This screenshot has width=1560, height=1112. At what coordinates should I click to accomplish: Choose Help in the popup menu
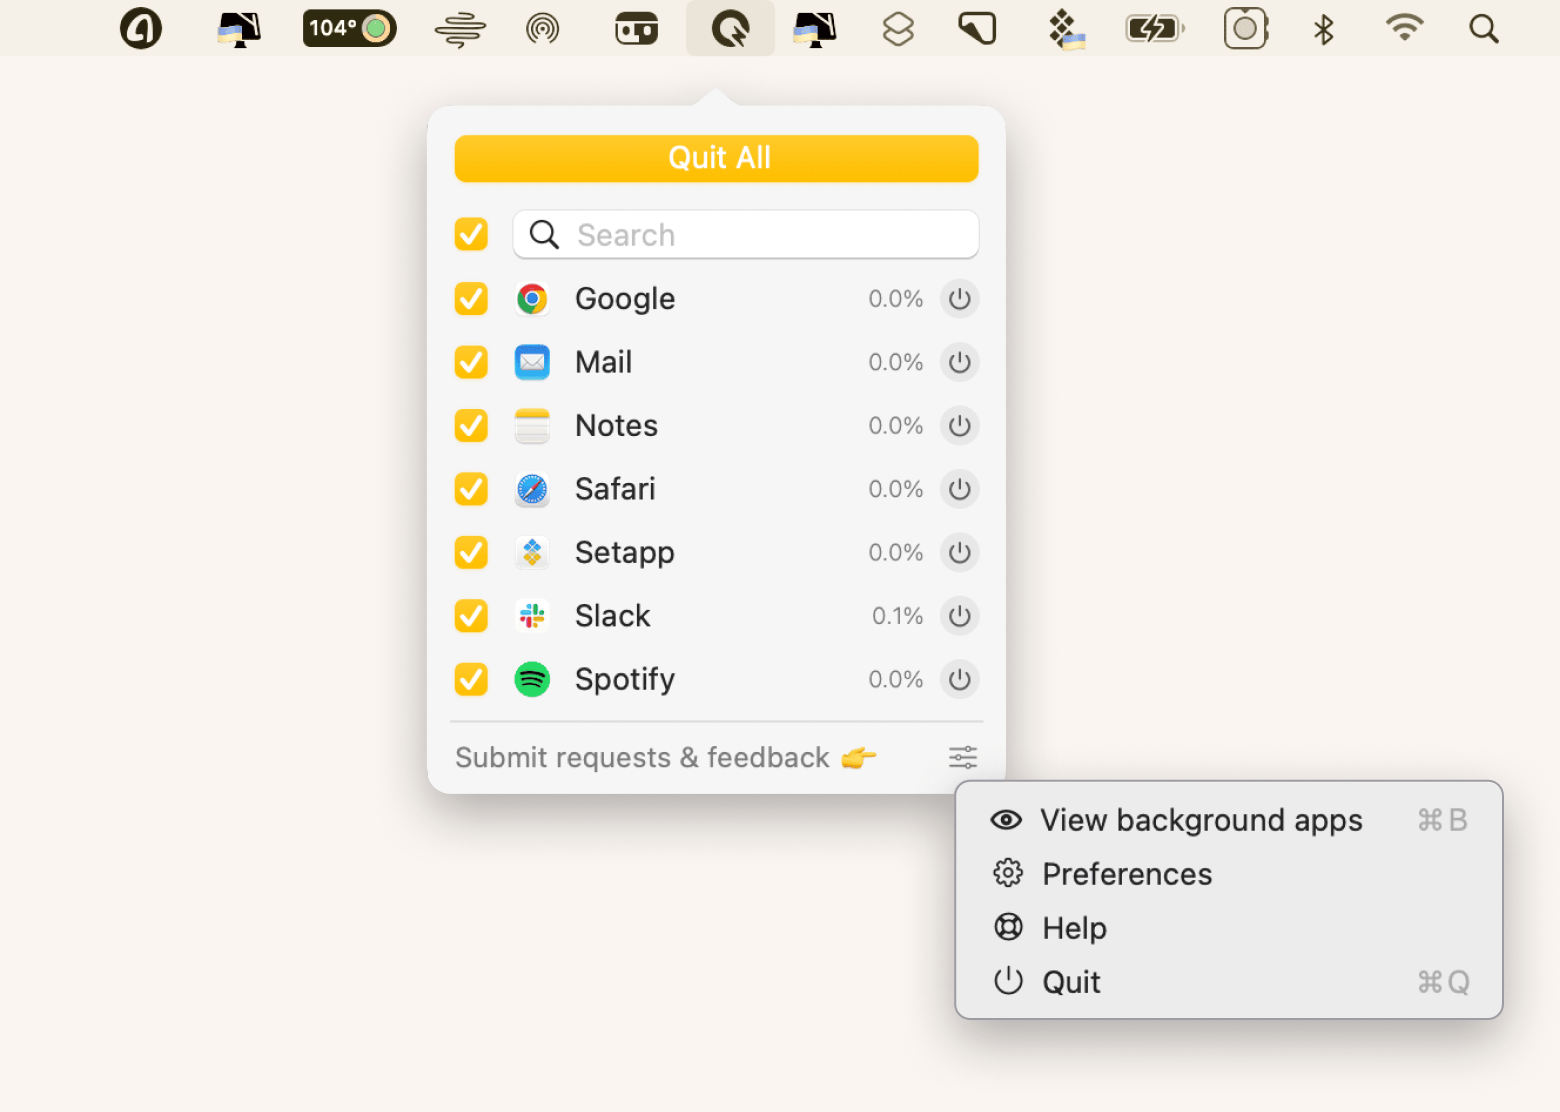(x=1074, y=928)
